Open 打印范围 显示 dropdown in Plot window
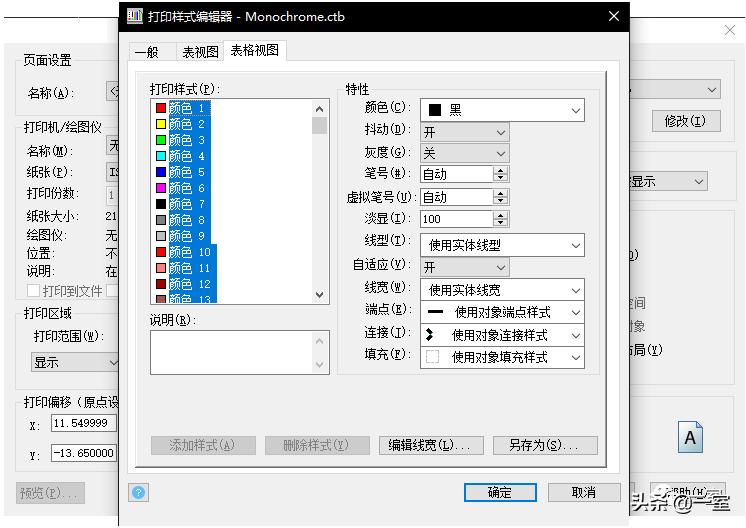Screen dimensions: 746x528 pyautogui.click(x=75, y=362)
